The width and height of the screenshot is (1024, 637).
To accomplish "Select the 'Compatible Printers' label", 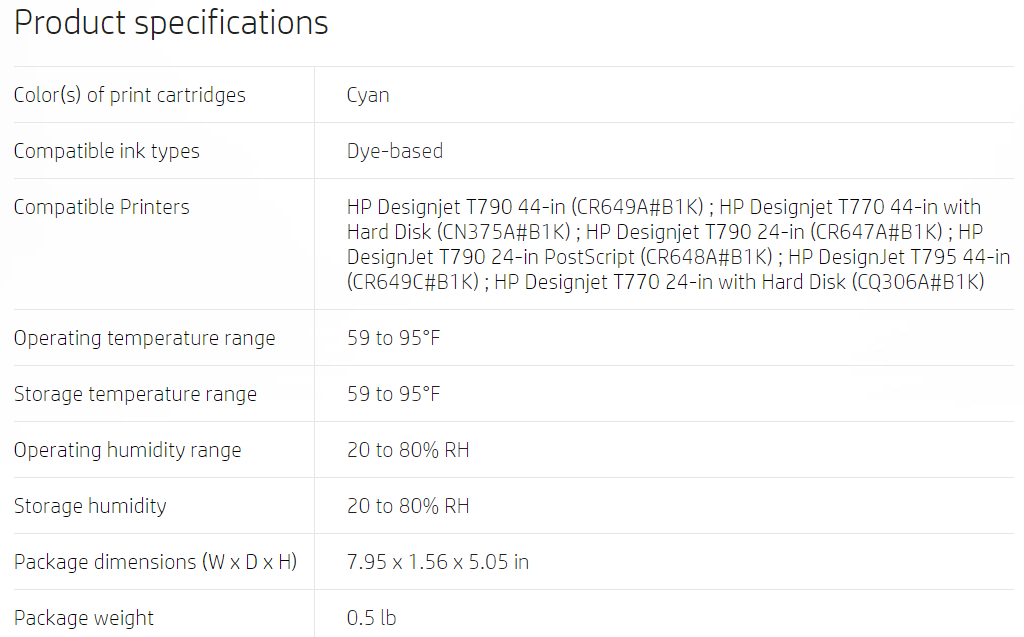I will (101, 207).
